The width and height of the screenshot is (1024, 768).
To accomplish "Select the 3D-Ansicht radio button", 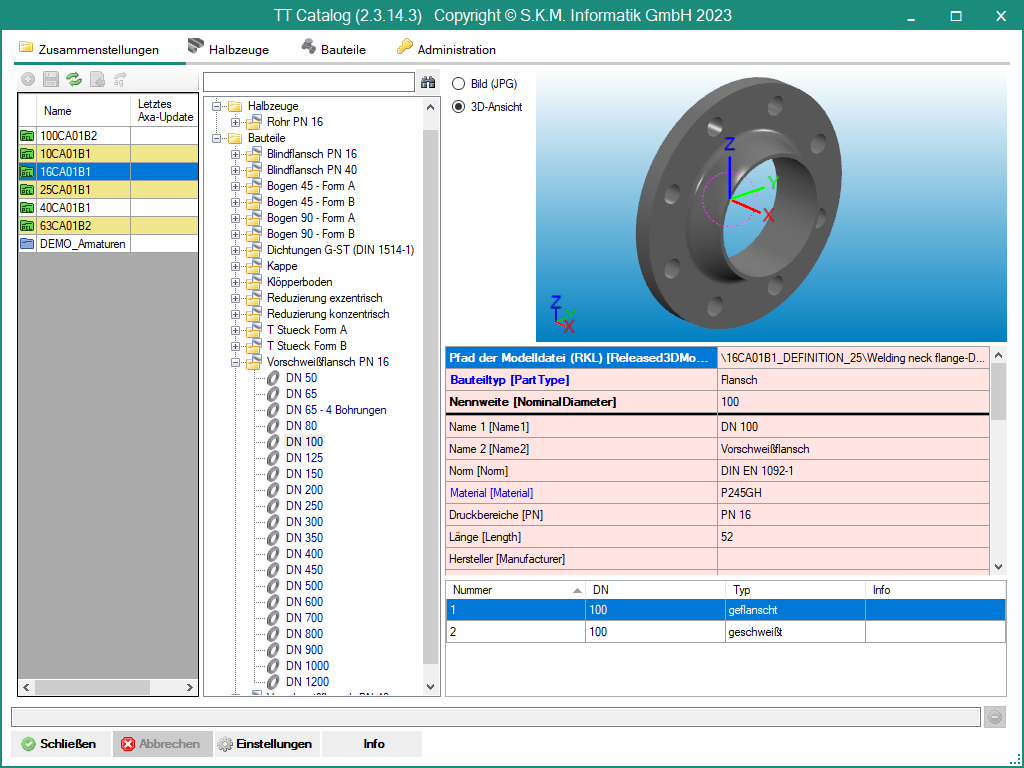I will 458,106.
